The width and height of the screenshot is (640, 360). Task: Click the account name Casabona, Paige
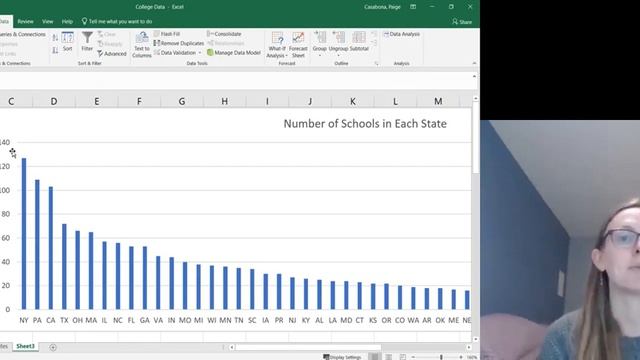pos(382,7)
